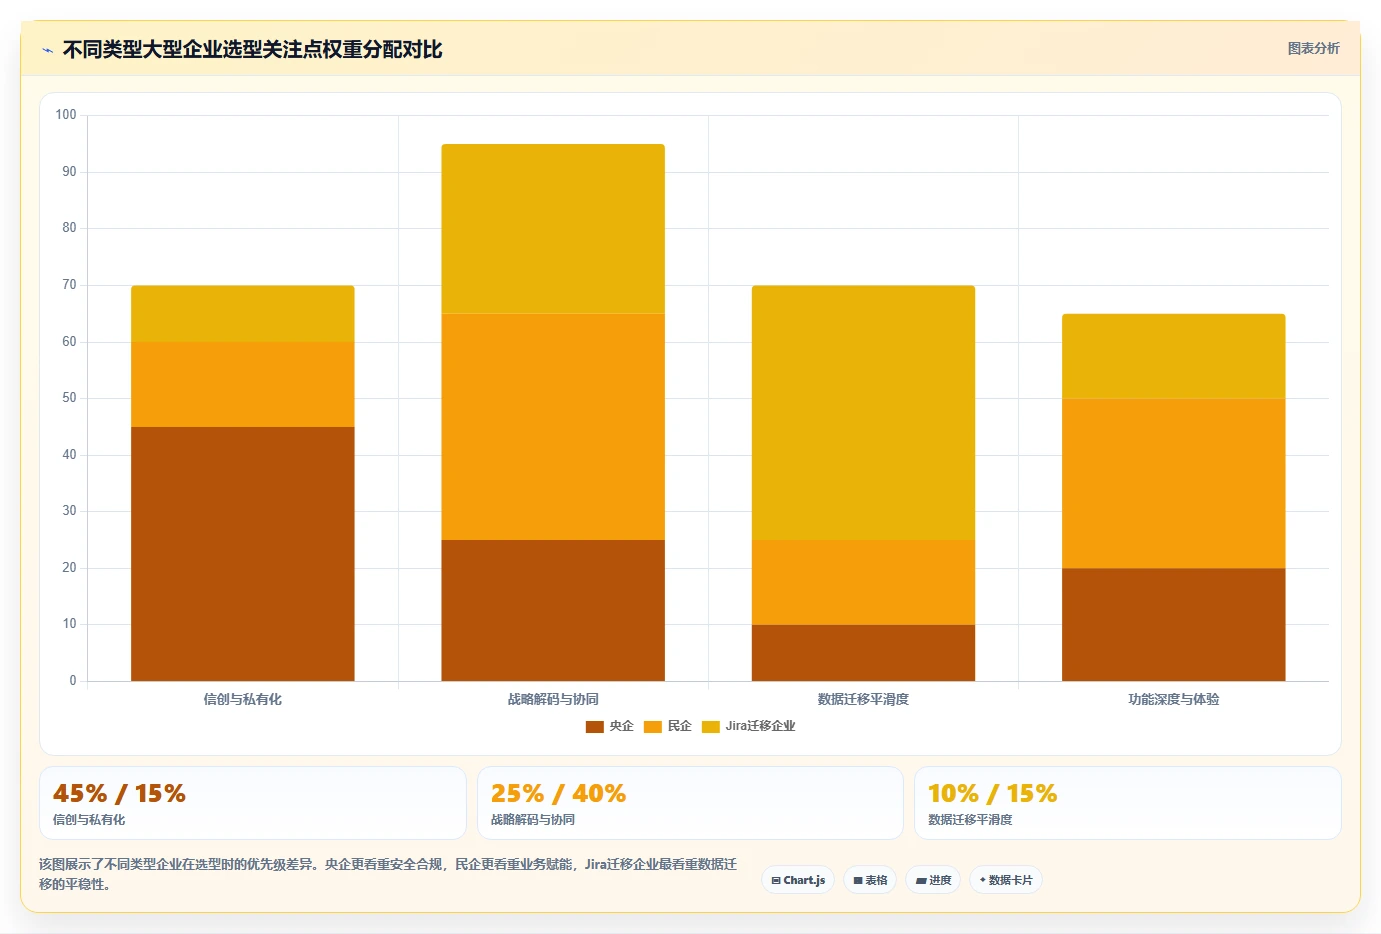Click the Jira迁移企业 segment of 战略解码与协同 bar

tap(553, 229)
